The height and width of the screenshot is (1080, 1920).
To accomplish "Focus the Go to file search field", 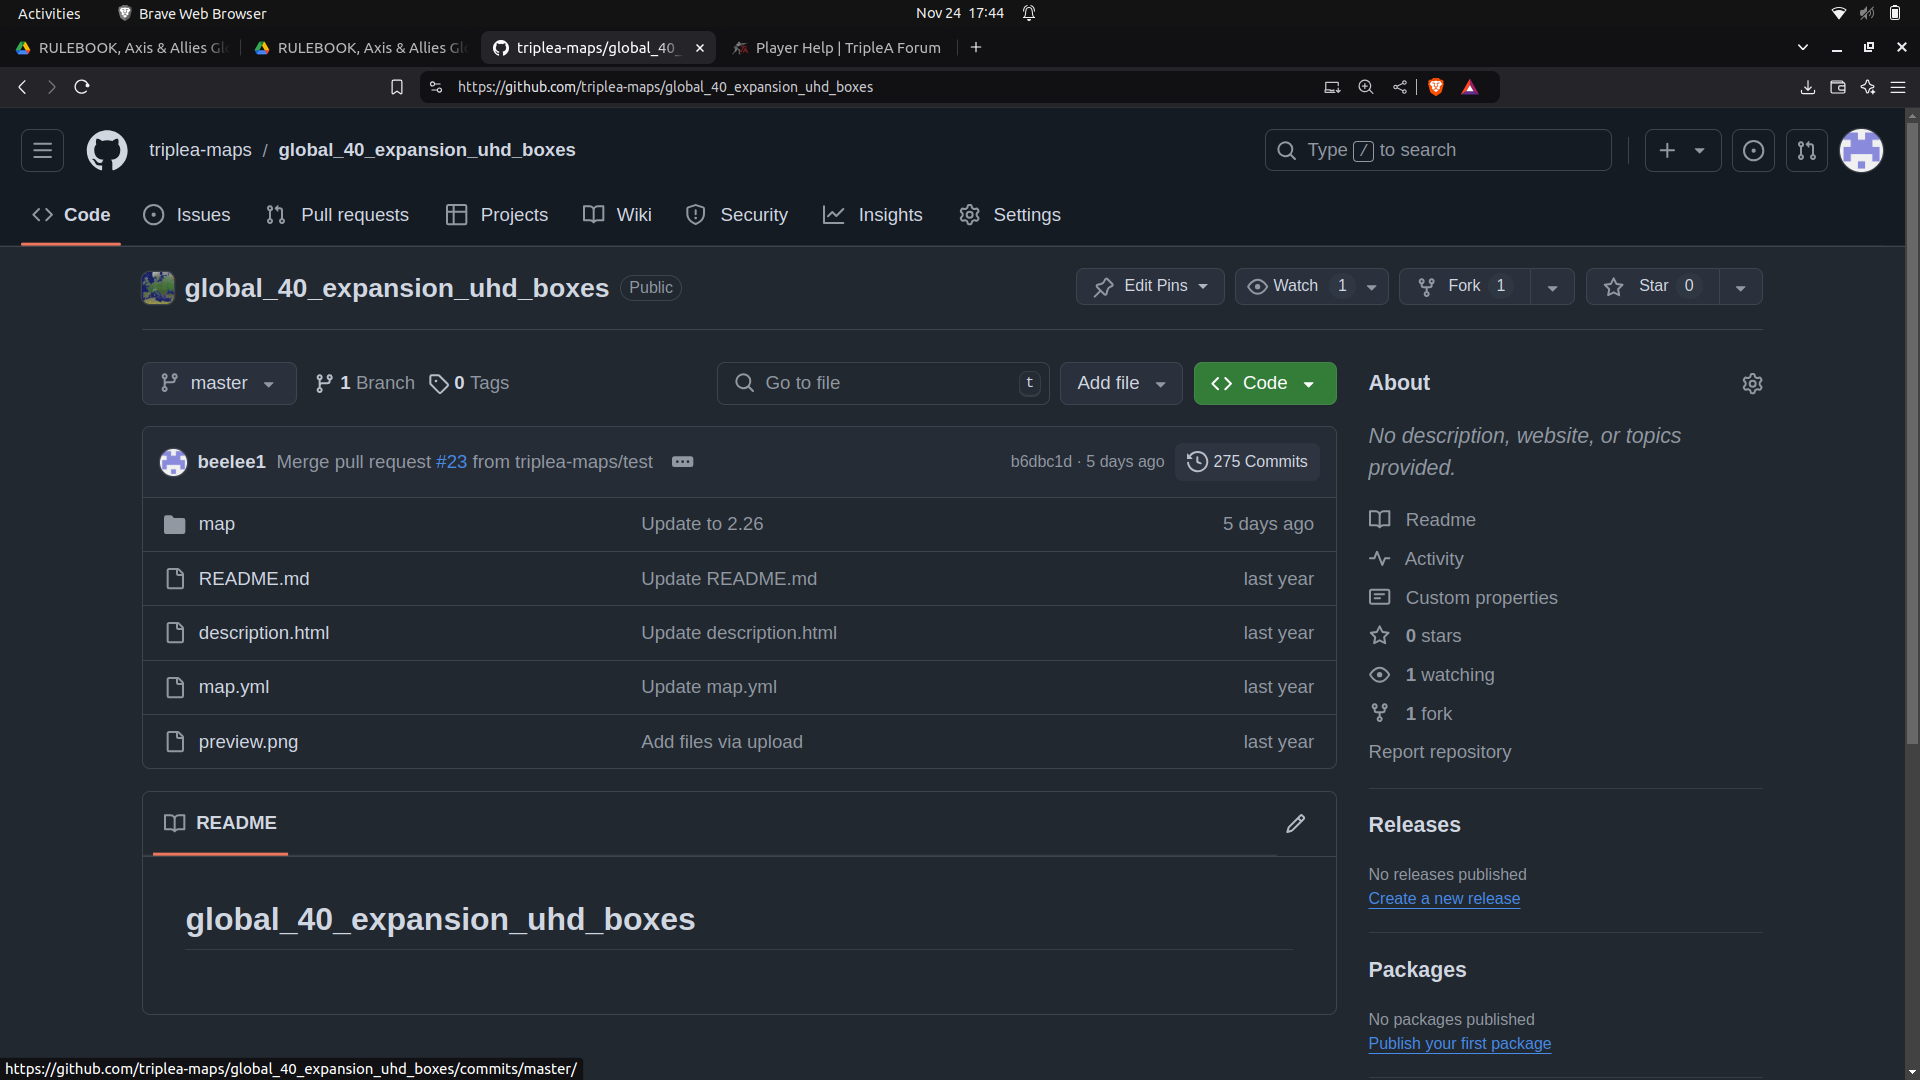I will point(882,383).
